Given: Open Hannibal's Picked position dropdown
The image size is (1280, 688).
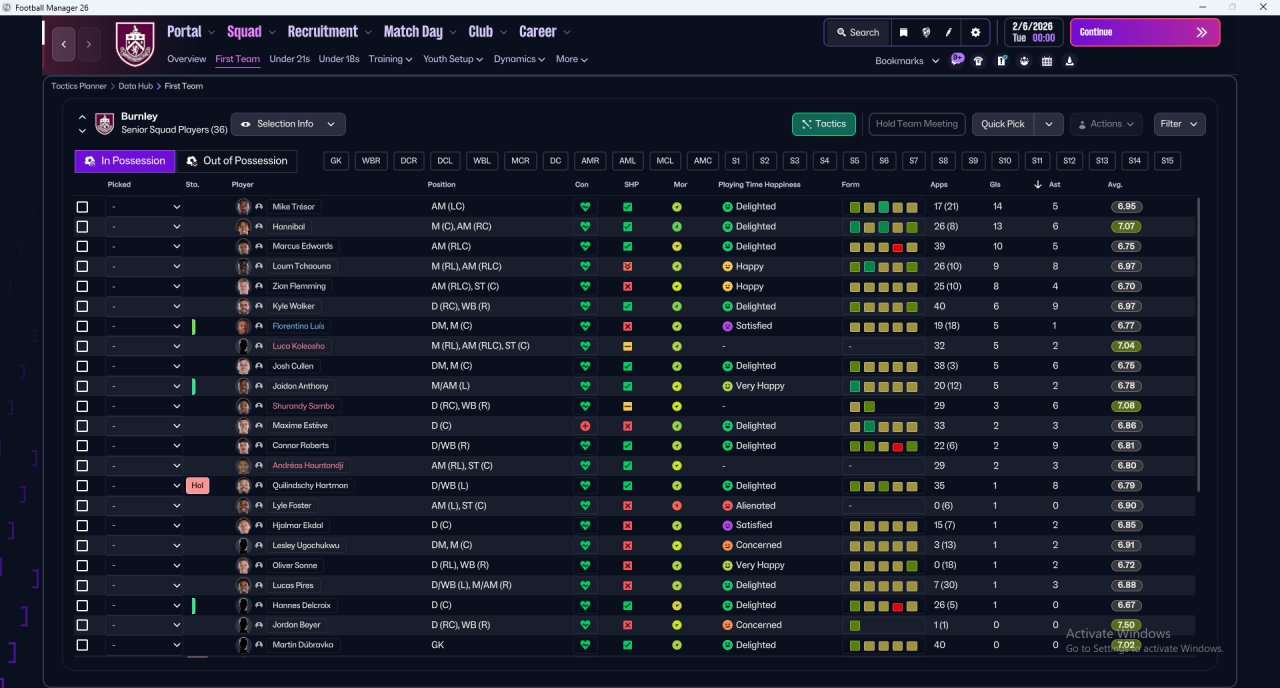Looking at the screenshot, I should point(145,227).
